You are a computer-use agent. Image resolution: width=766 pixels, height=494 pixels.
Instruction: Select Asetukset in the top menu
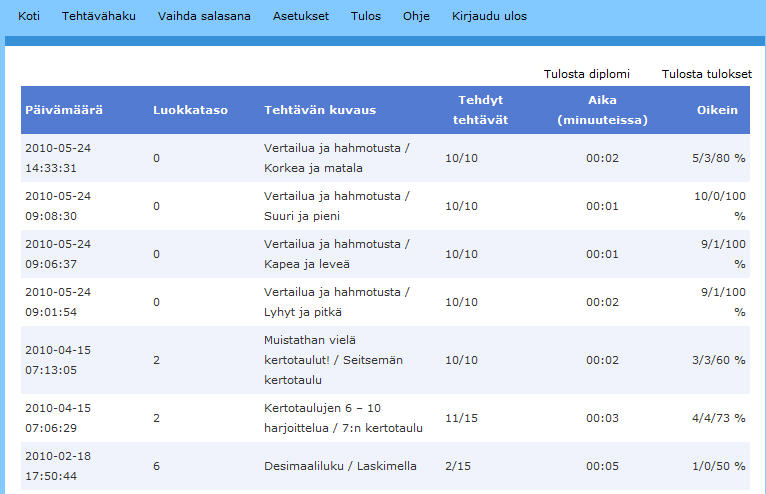point(301,16)
